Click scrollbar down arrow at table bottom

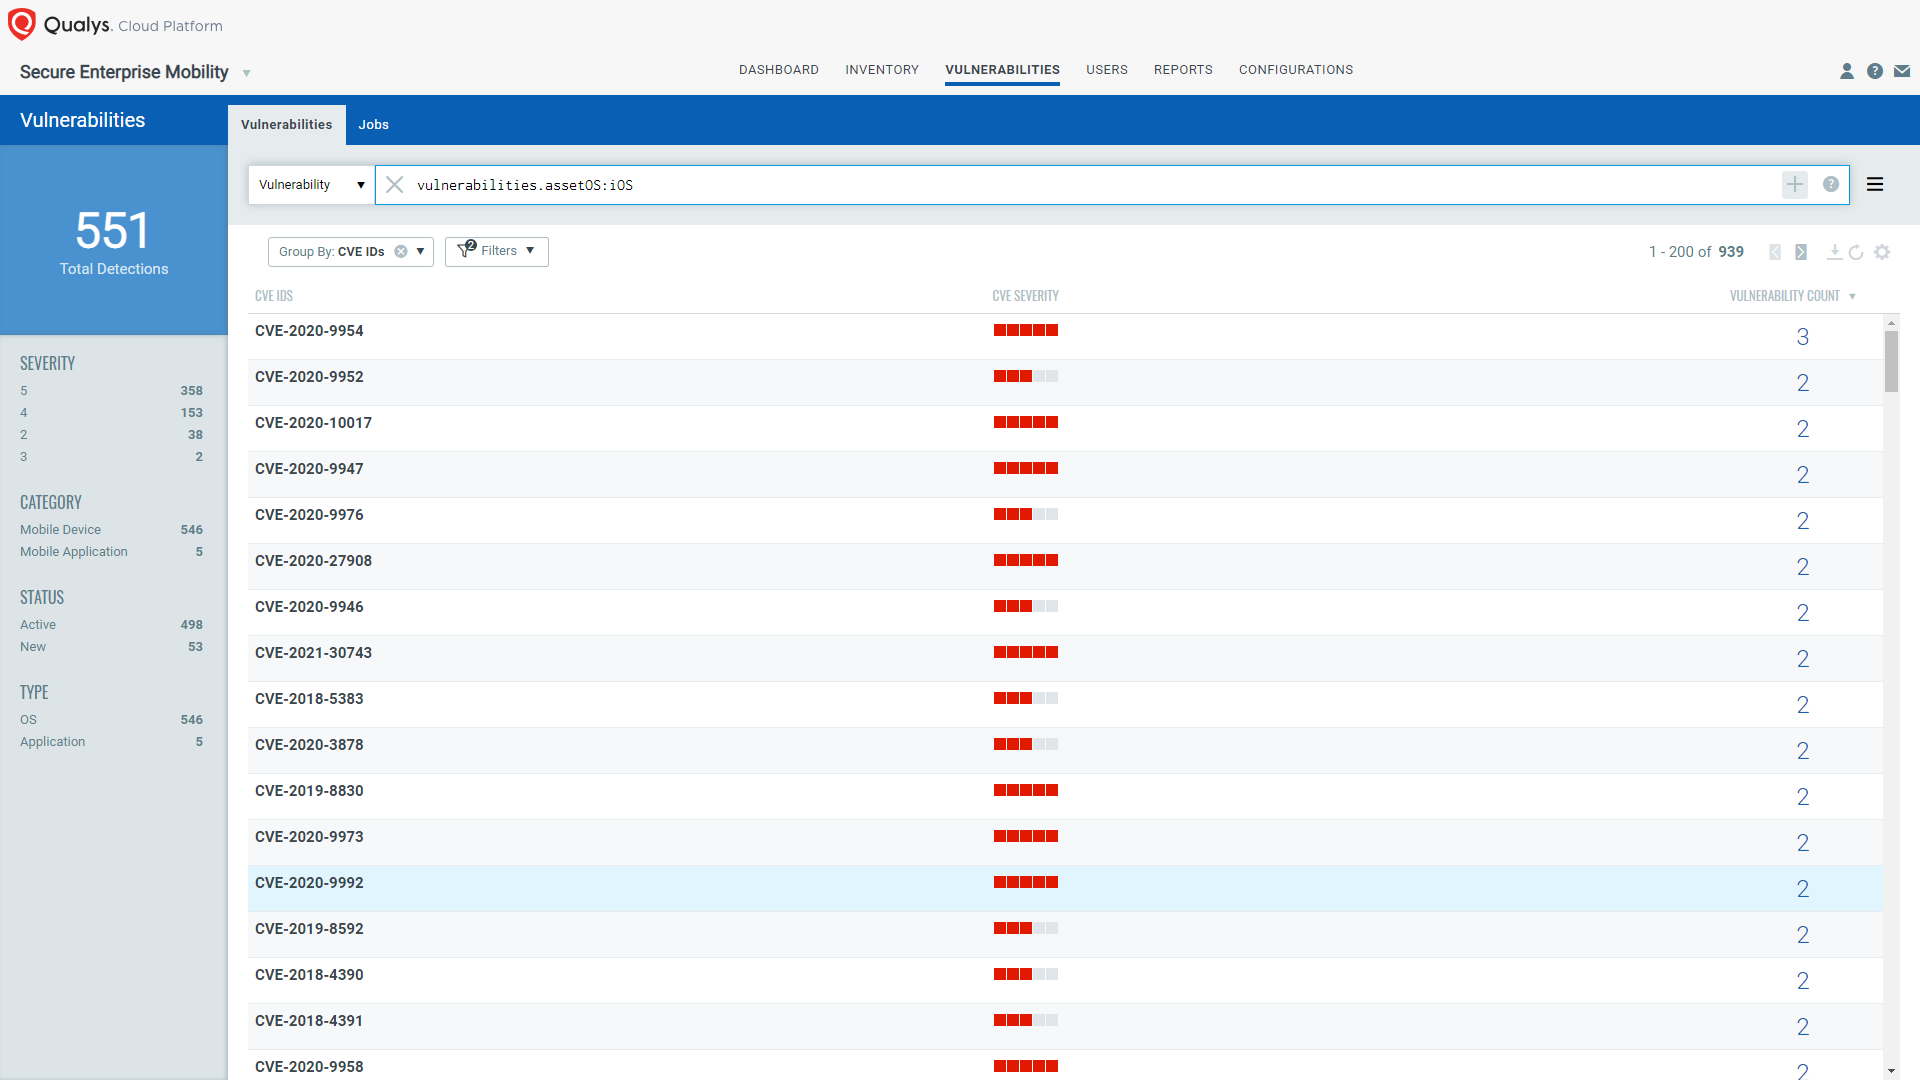coord(1891,1071)
